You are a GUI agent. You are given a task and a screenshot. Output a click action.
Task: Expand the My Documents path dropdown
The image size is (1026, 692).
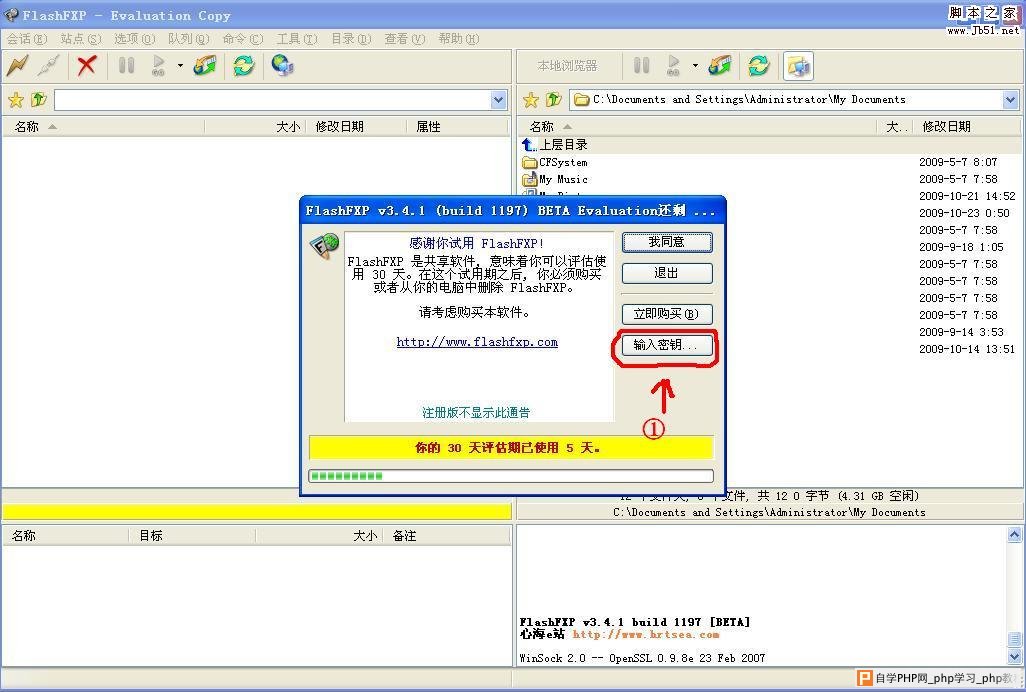(1010, 100)
